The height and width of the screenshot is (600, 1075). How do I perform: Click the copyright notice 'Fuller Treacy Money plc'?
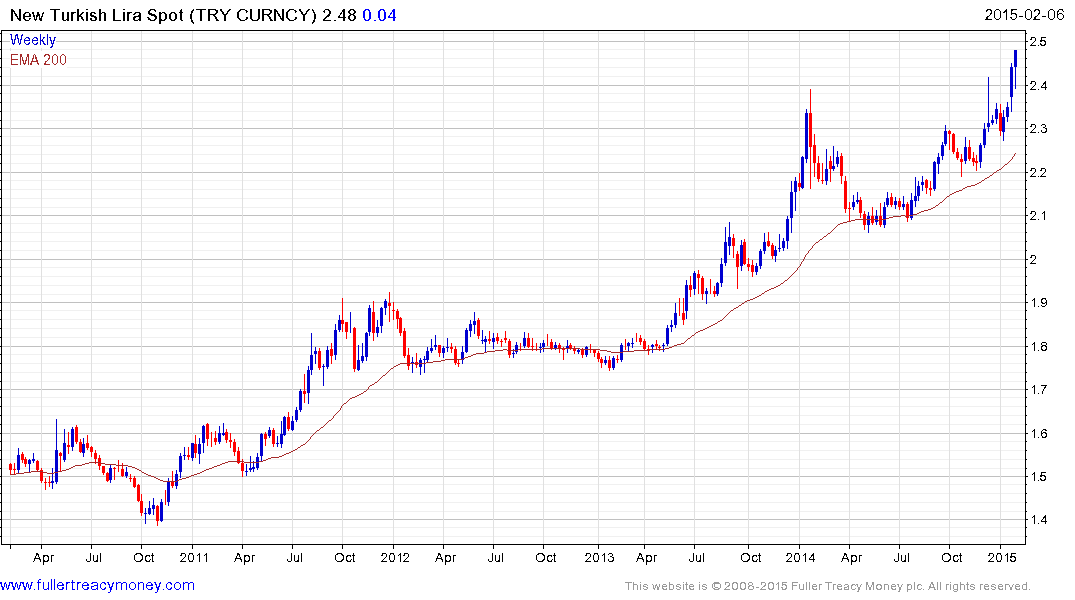(x=855, y=587)
